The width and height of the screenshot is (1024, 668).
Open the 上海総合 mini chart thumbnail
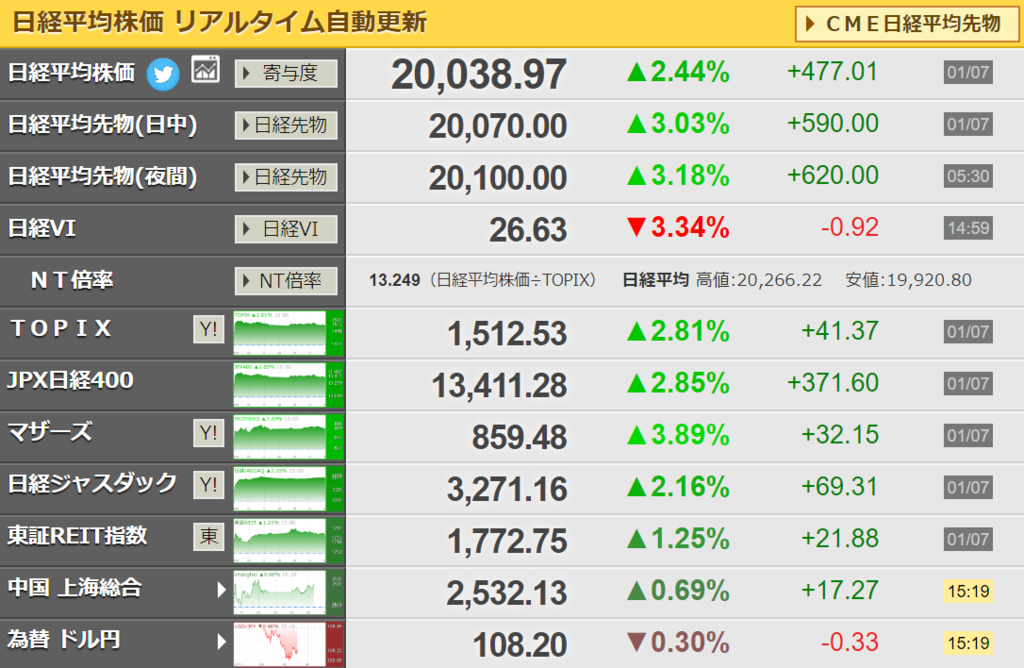coord(288,593)
